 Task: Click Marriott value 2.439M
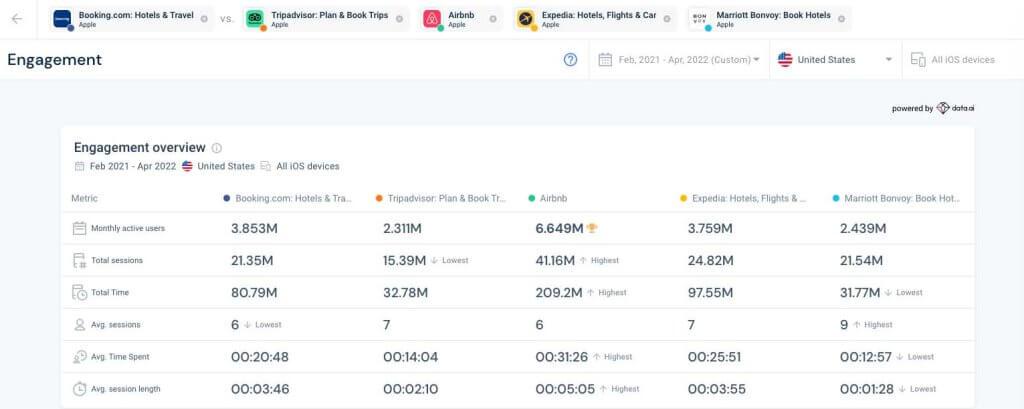point(863,229)
